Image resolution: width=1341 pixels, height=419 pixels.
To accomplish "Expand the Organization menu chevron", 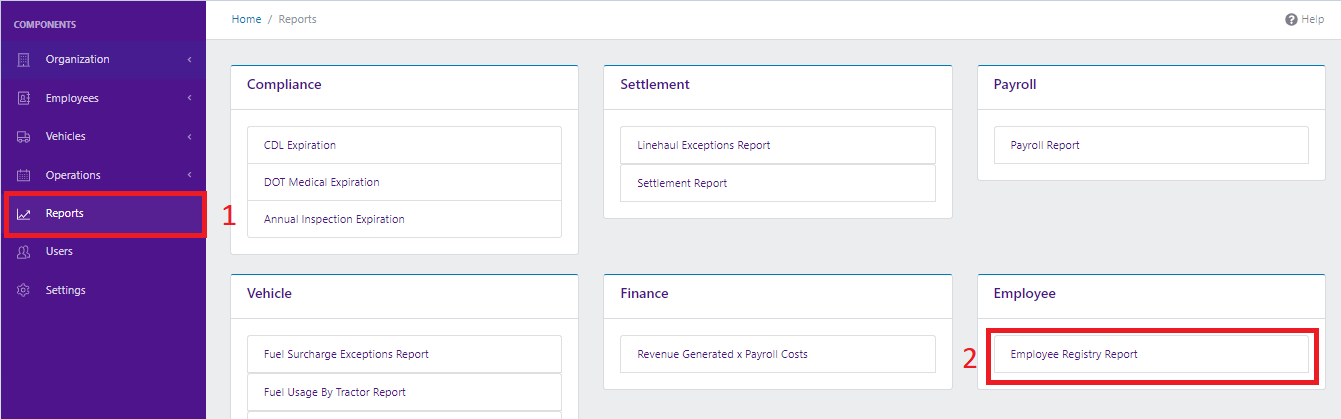I will click(x=189, y=60).
